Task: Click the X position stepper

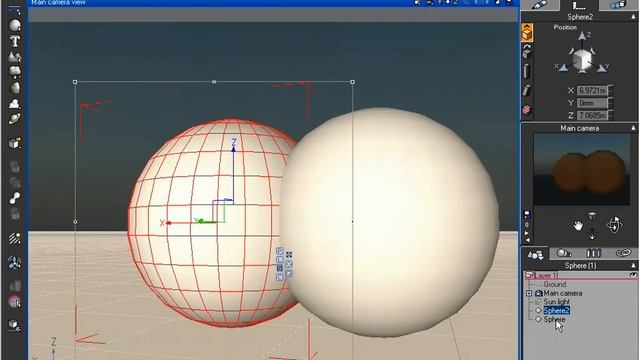Action: click(611, 91)
